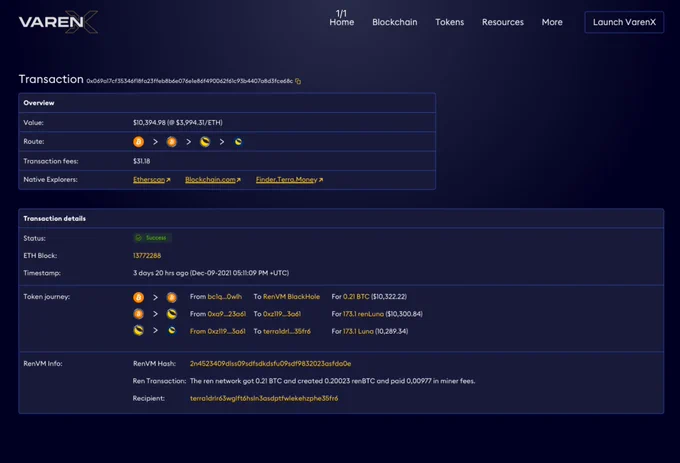Click Bitcoin icon in first Token journey row
Viewport: 680px width, 463px height.
point(138,297)
